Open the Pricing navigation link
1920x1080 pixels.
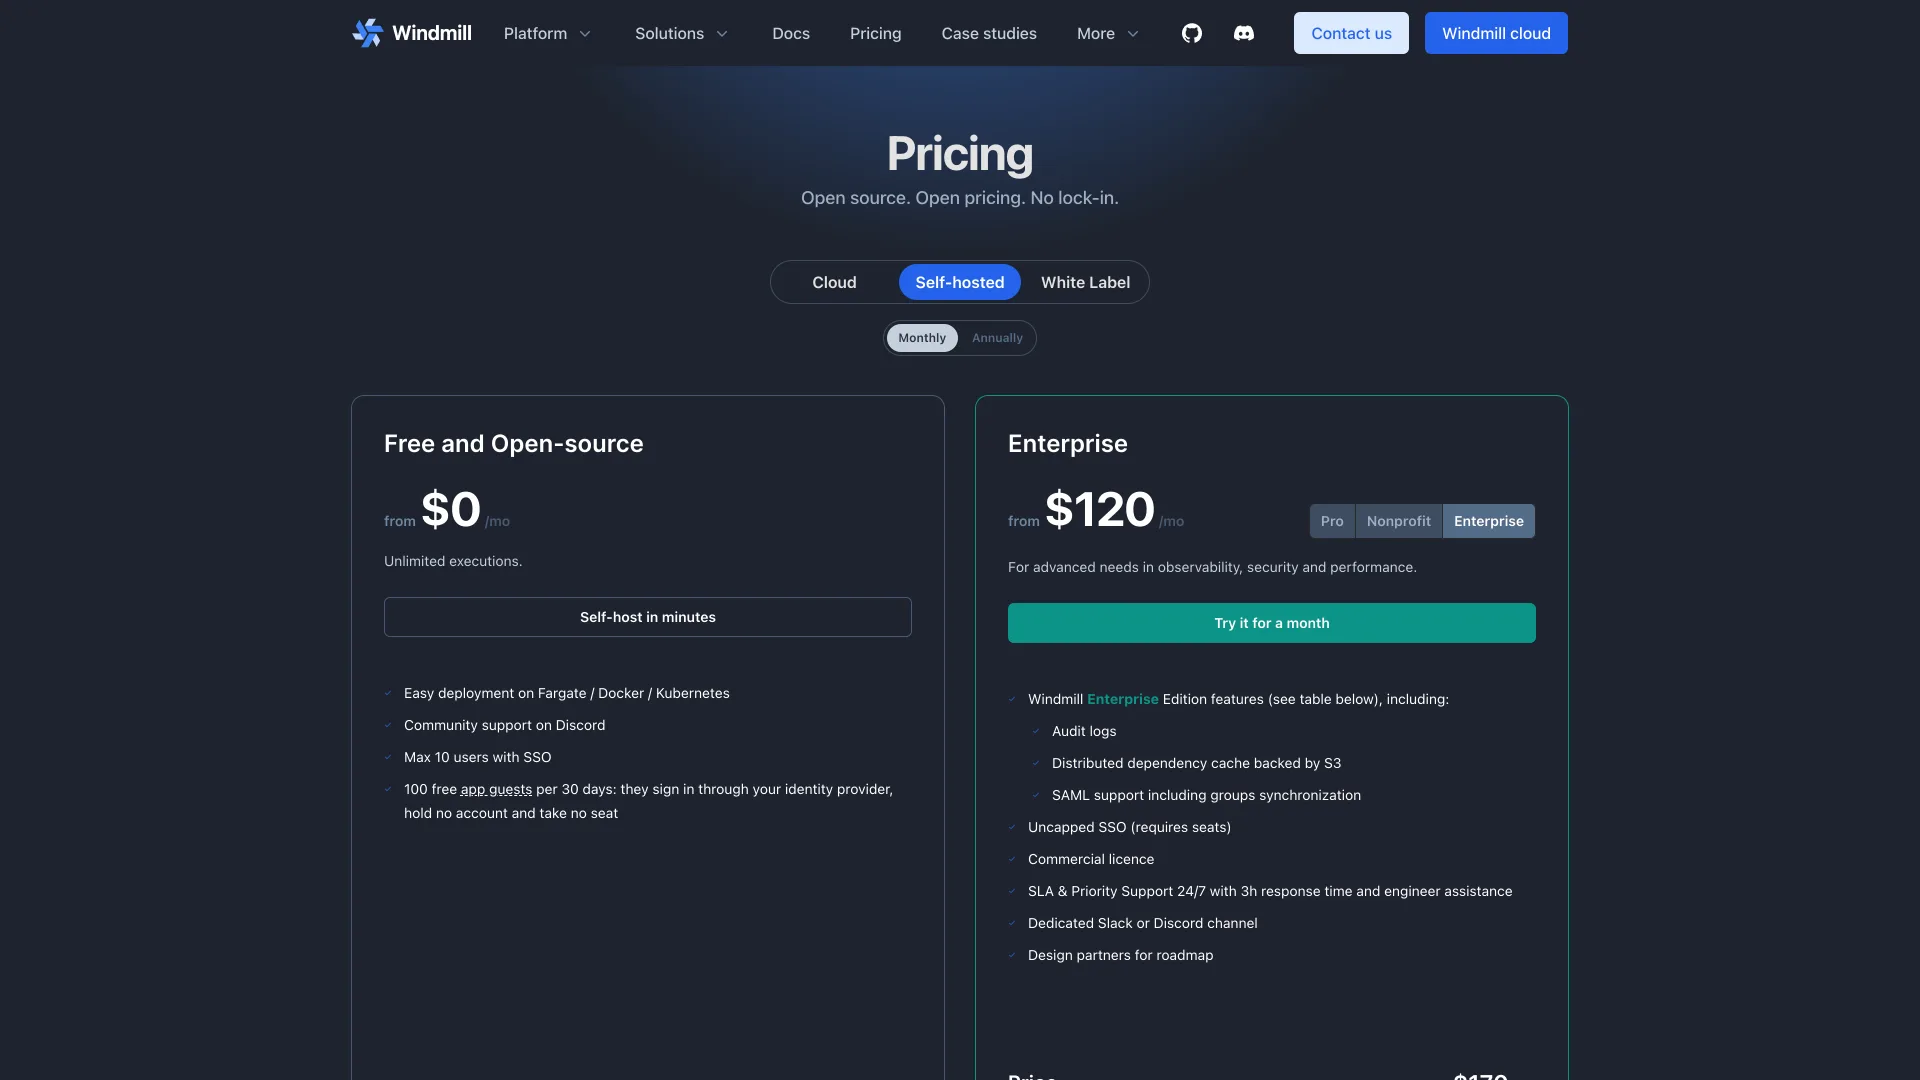[875, 33]
